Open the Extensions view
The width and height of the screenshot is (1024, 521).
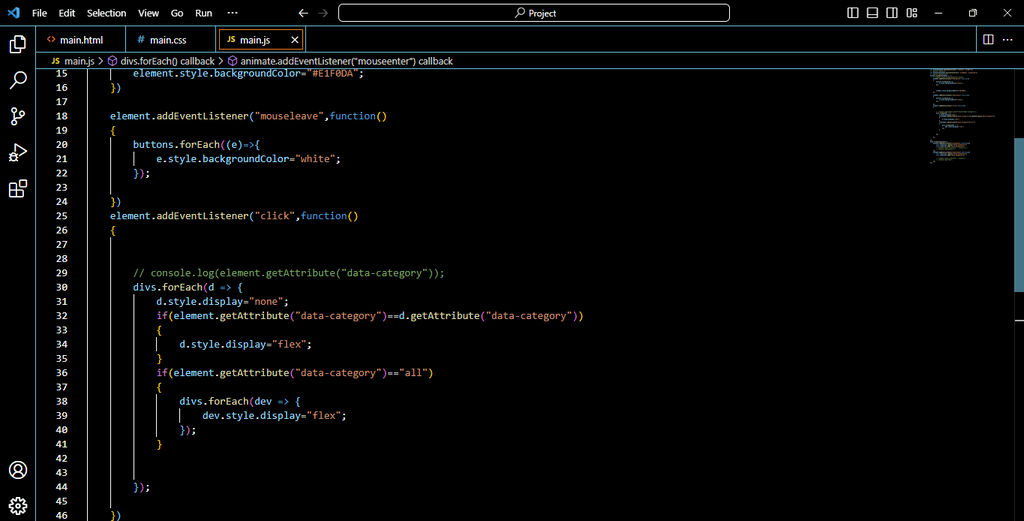click(x=18, y=189)
